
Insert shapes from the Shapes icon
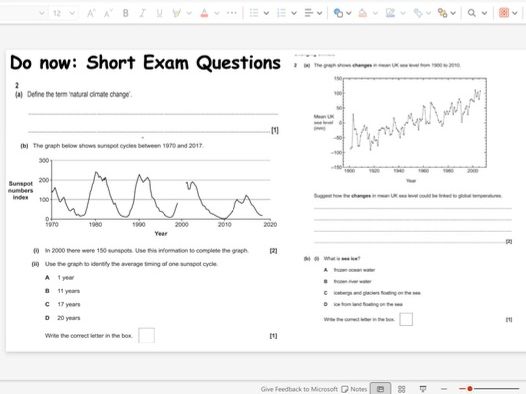(338, 13)
